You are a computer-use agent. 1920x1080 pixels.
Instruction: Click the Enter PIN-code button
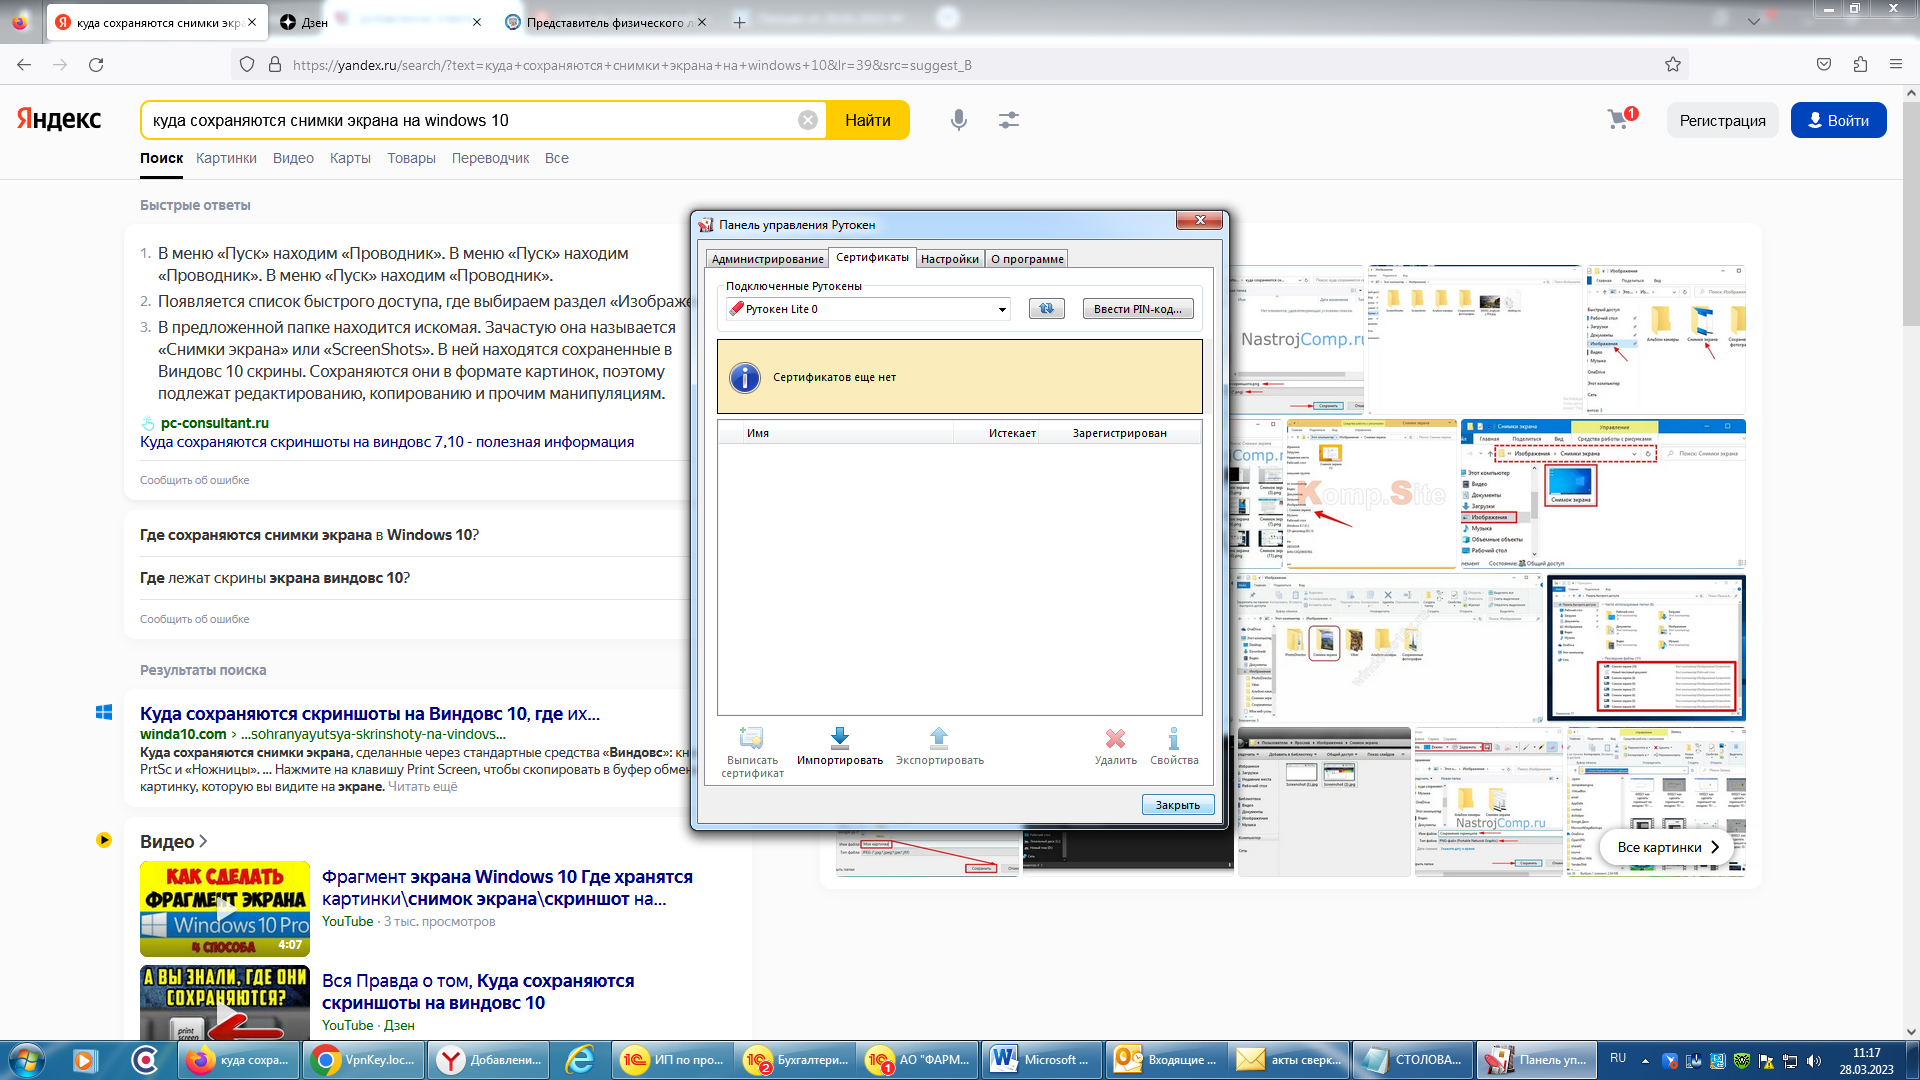click(x=1138, y=309)
